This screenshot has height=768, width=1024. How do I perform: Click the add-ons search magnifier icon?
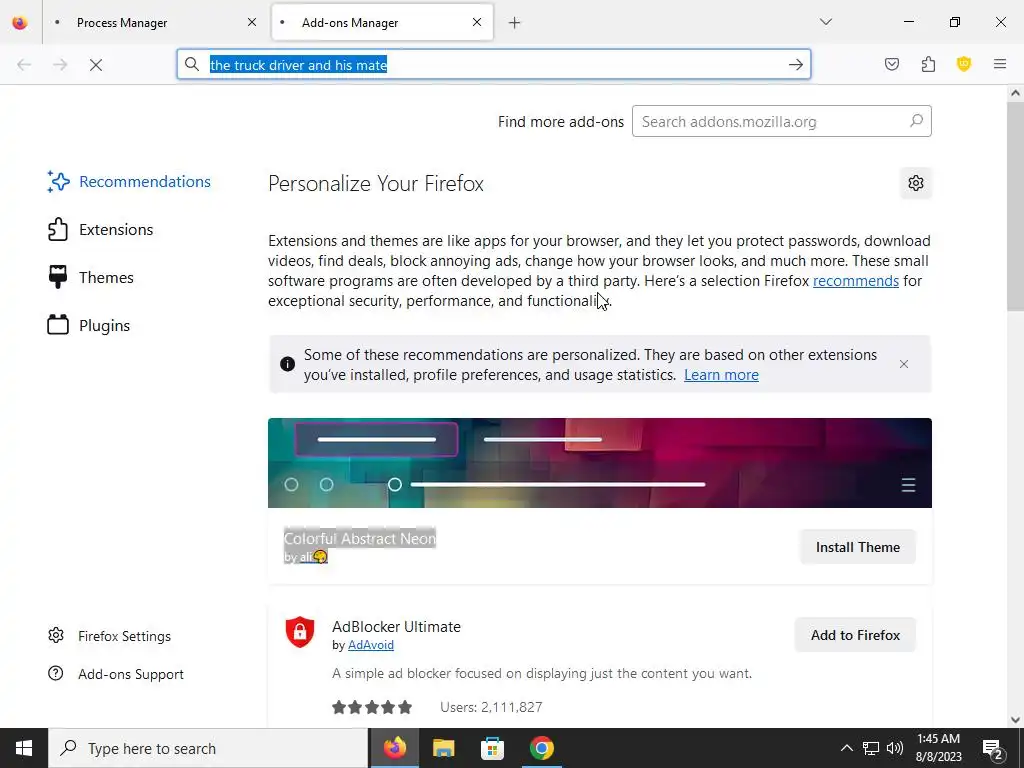click(917, 121)
